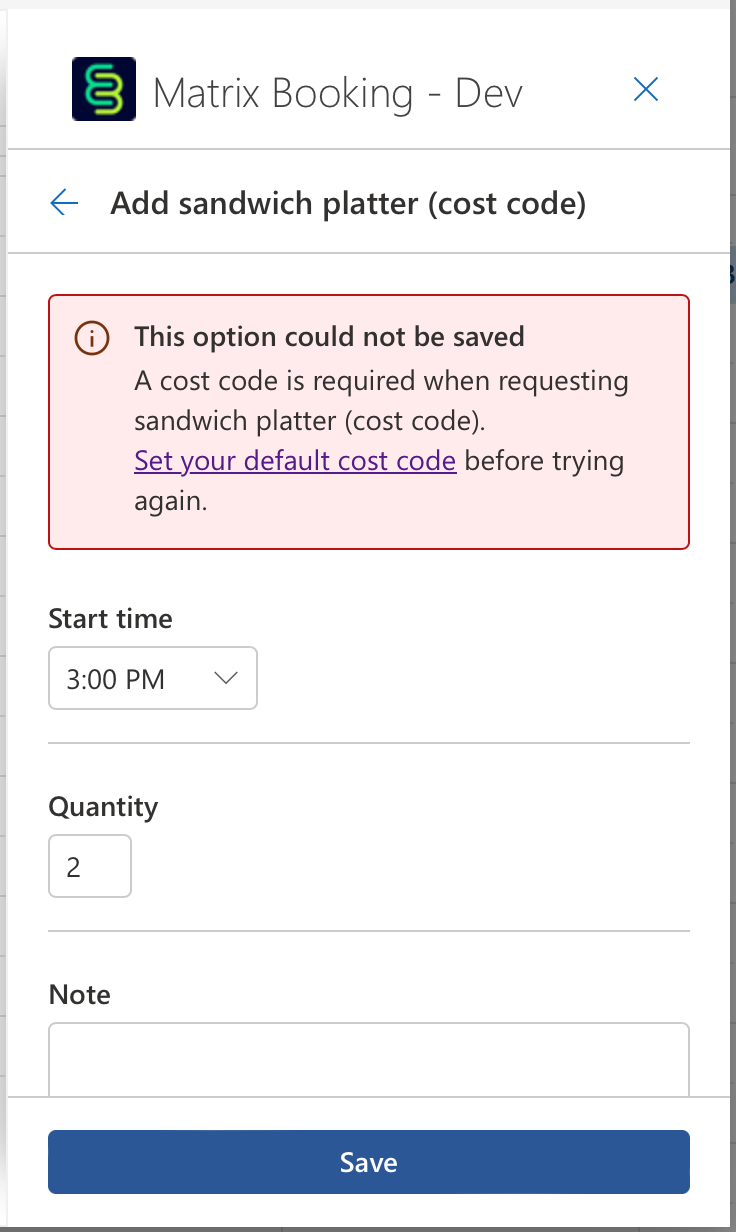The width and height of the screenshot is (736, 1232).
Task: Click the 'before trying again.' text in alert
Action: pos(544,462)
